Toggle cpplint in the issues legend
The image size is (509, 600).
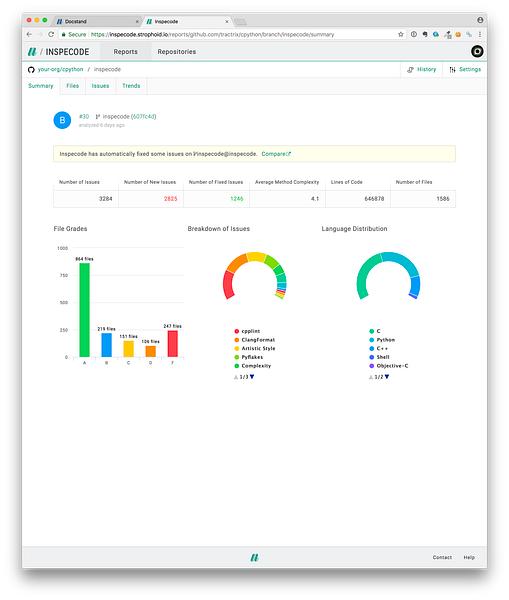tap(247, 331)
